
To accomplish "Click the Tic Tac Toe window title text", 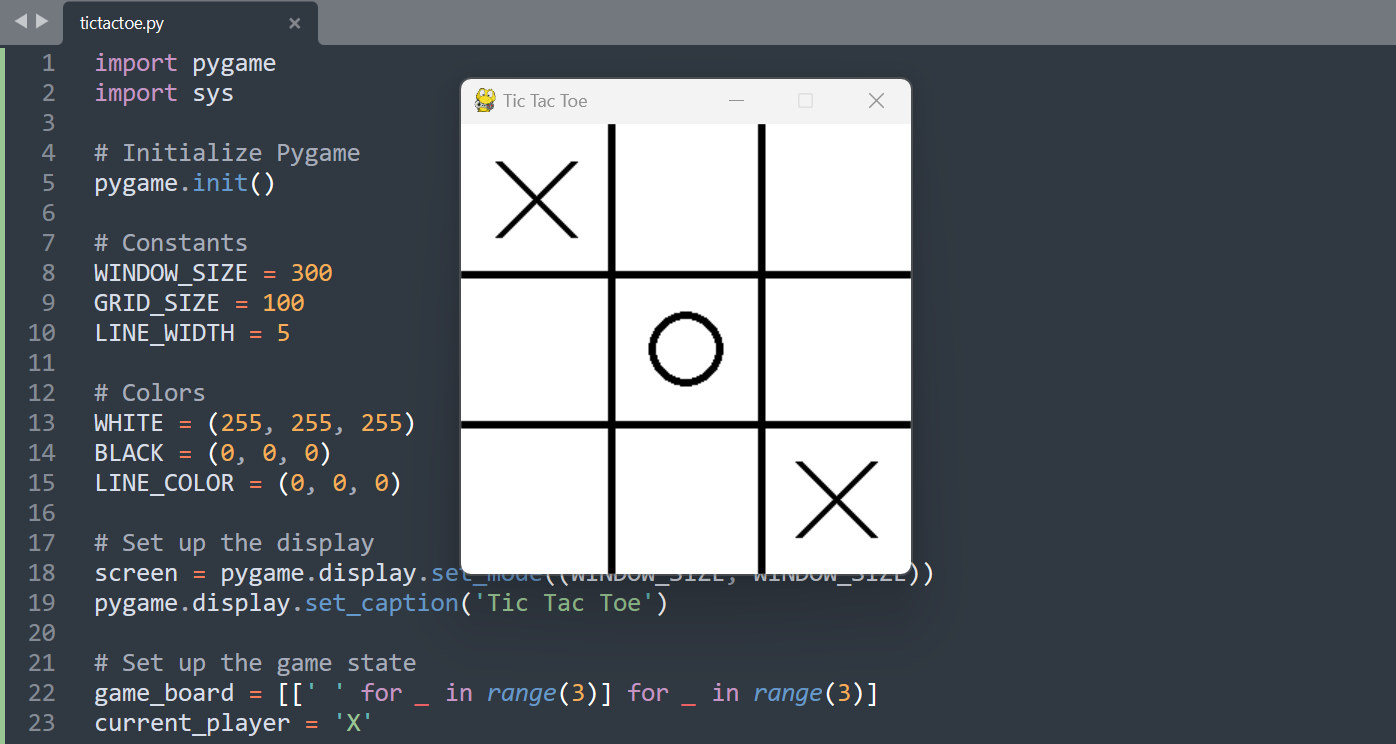I will 545,101.
